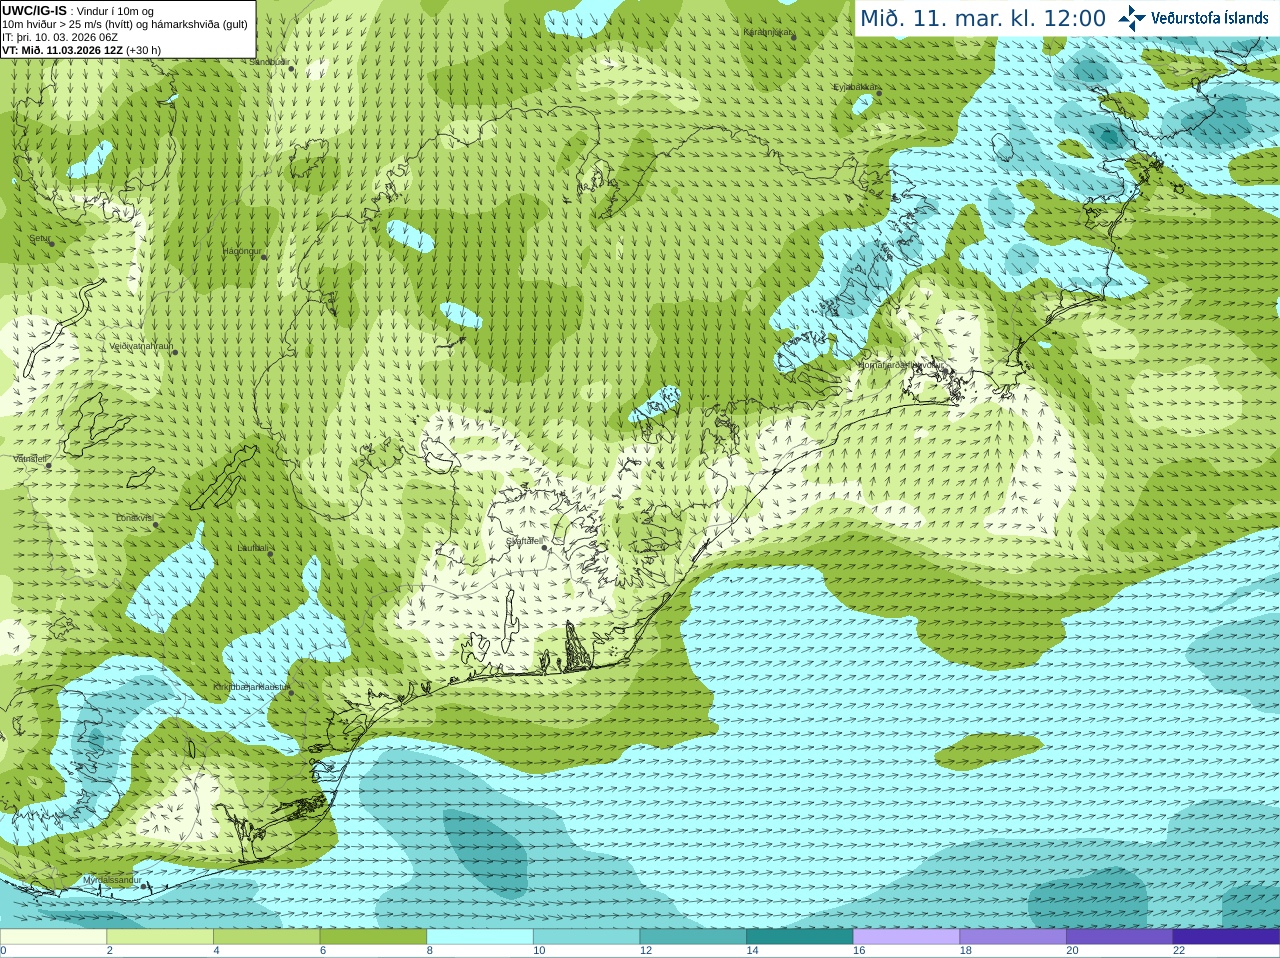This screenshot has height=958, width=1280.
Task: Click the Veðurstofa Íslands name text
Action: pyautogui.click(x=1209, y=18)
